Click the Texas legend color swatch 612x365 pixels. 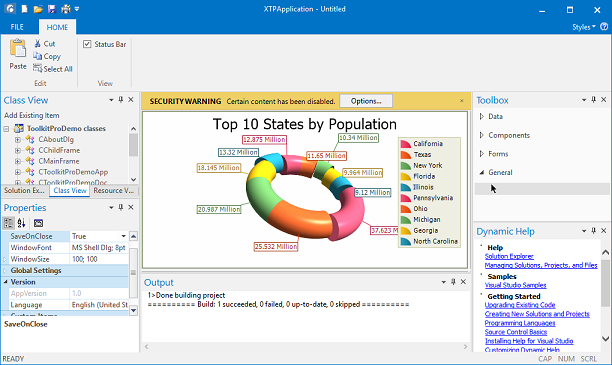point(406,155)
